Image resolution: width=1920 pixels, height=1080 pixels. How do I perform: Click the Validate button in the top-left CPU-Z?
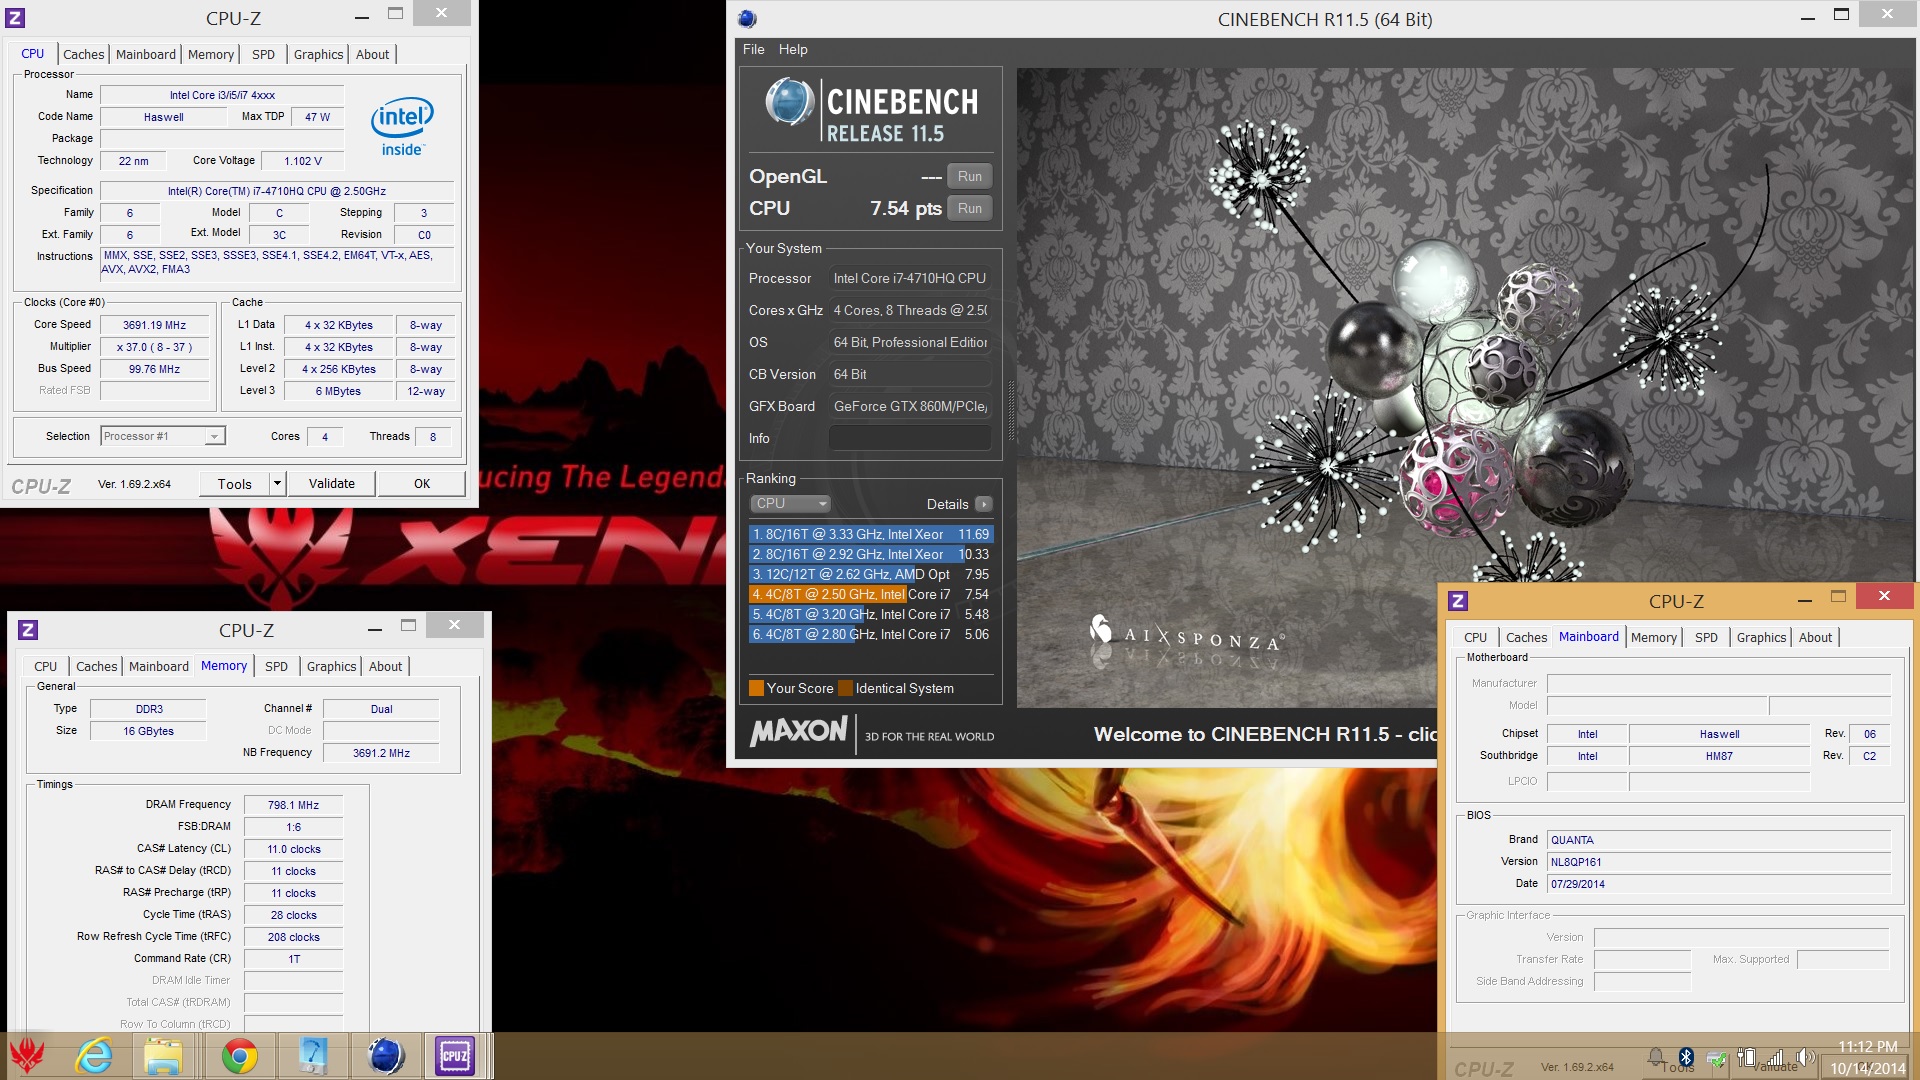(x=332, y=484)
